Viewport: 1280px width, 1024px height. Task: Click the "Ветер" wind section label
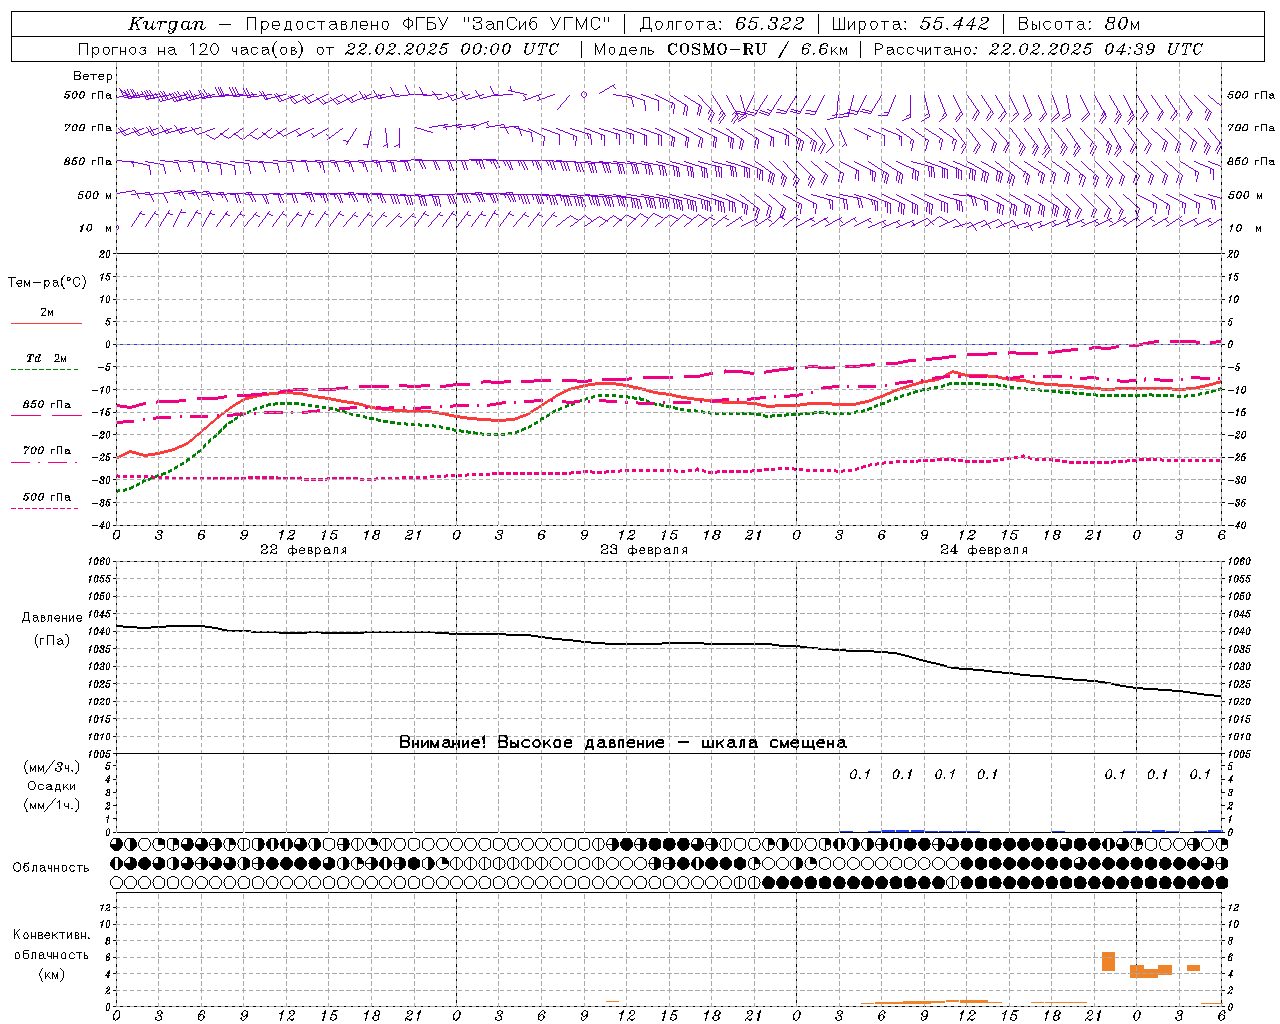[x=93, y=76]
